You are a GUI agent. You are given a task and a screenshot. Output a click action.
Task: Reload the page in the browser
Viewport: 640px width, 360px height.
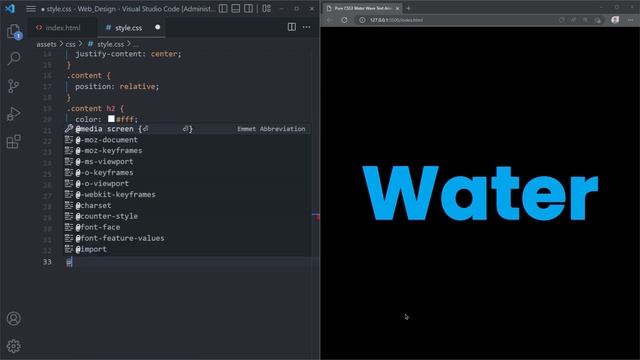(344, 20)
